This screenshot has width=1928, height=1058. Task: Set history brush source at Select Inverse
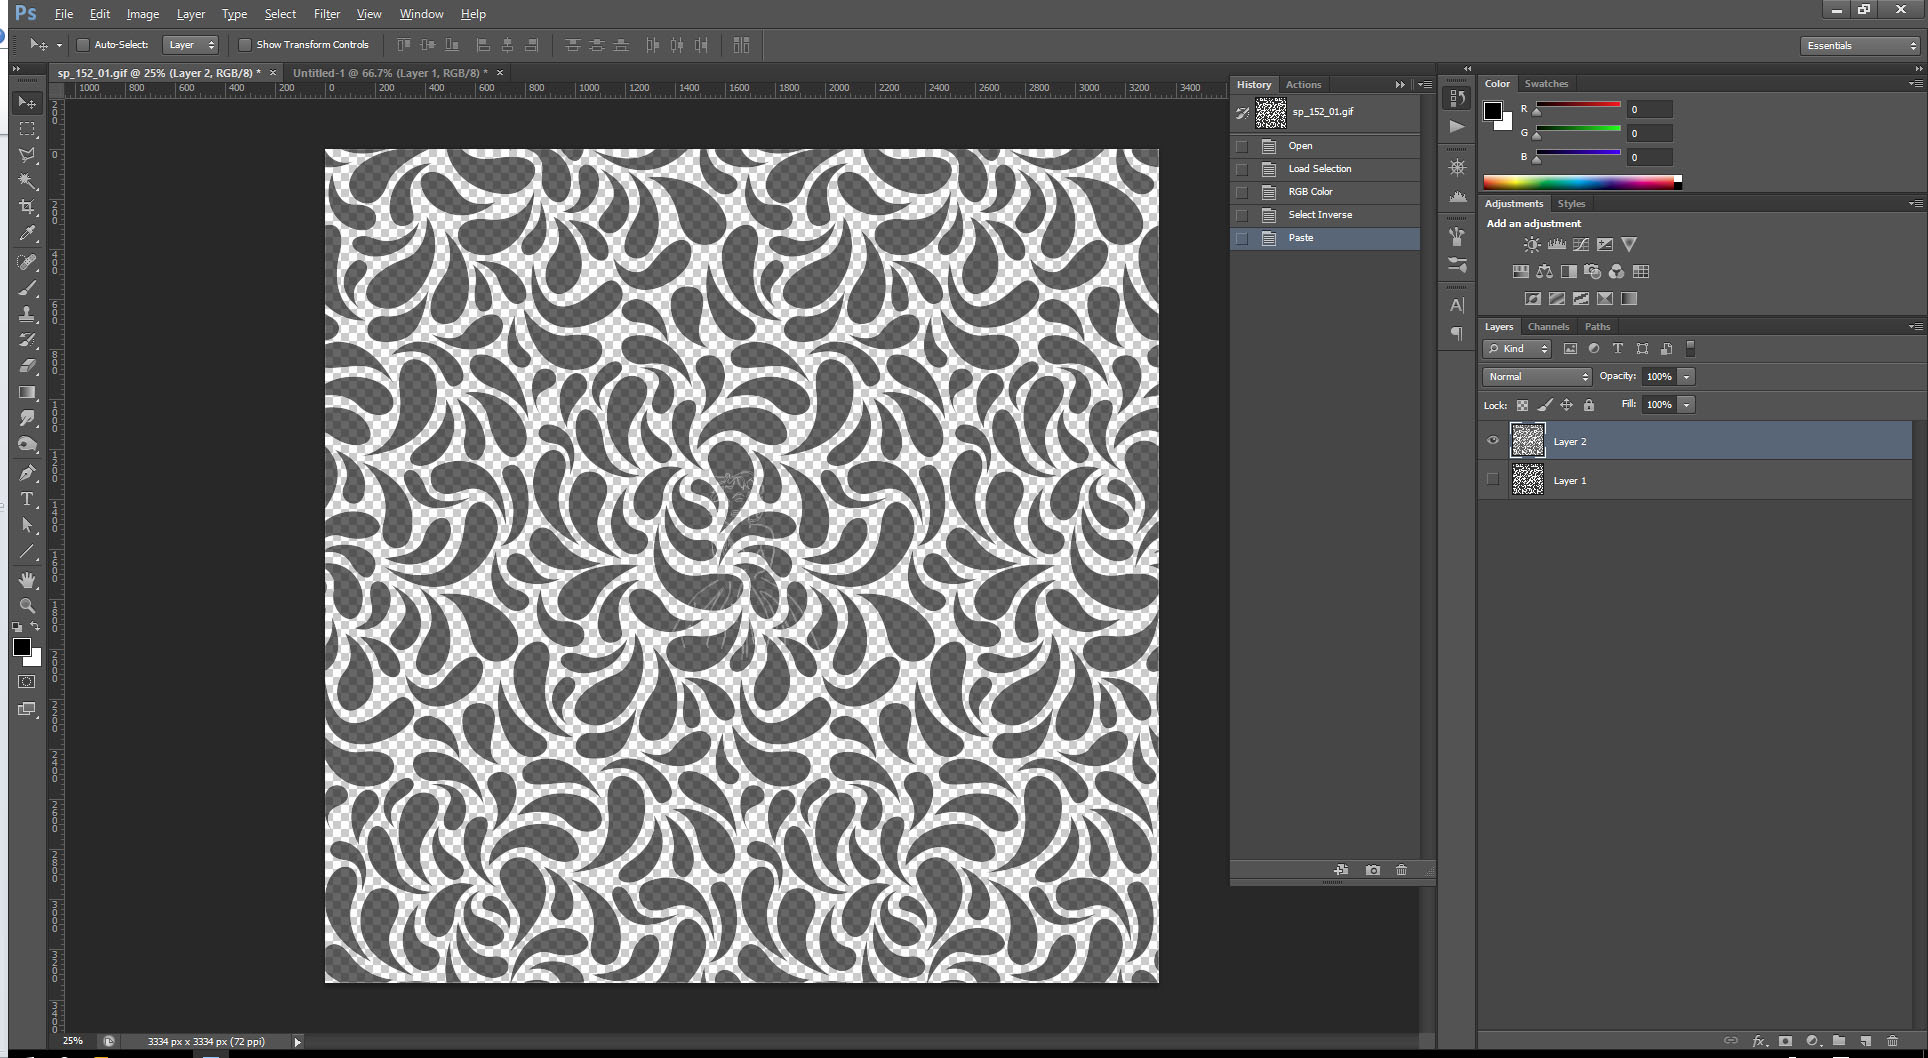click(x=1242, y=215)
